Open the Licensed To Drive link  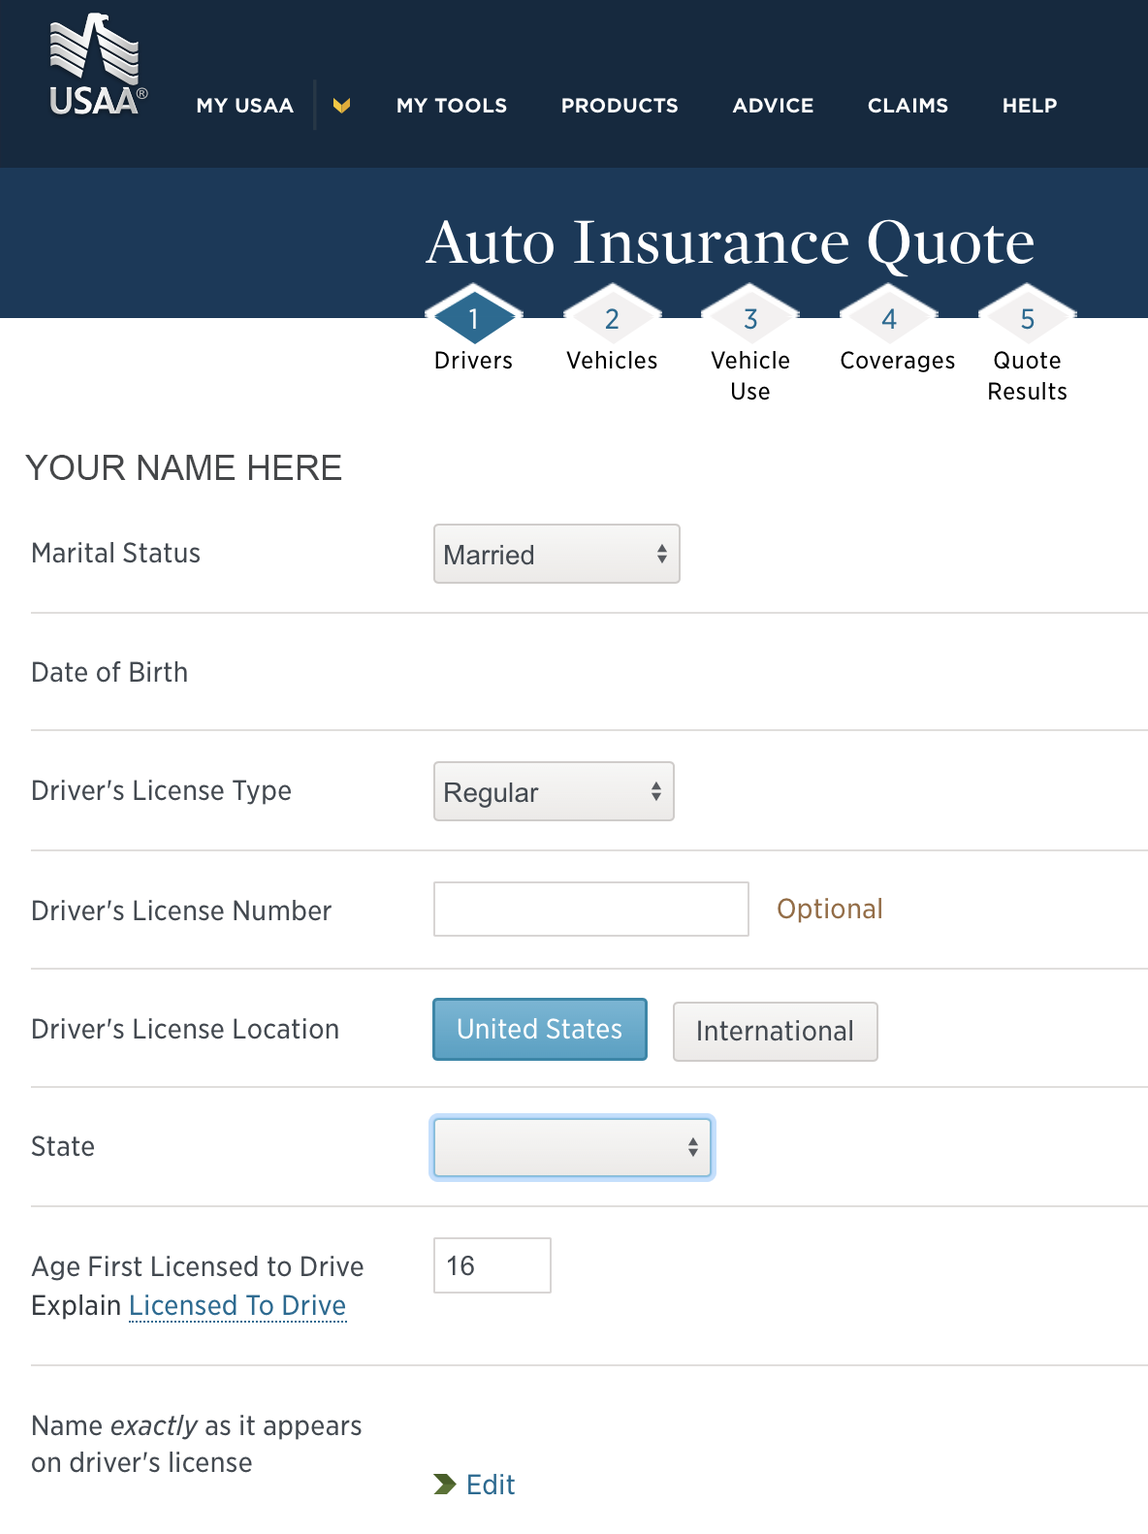pyautogui.click(x=236, y=1305)
